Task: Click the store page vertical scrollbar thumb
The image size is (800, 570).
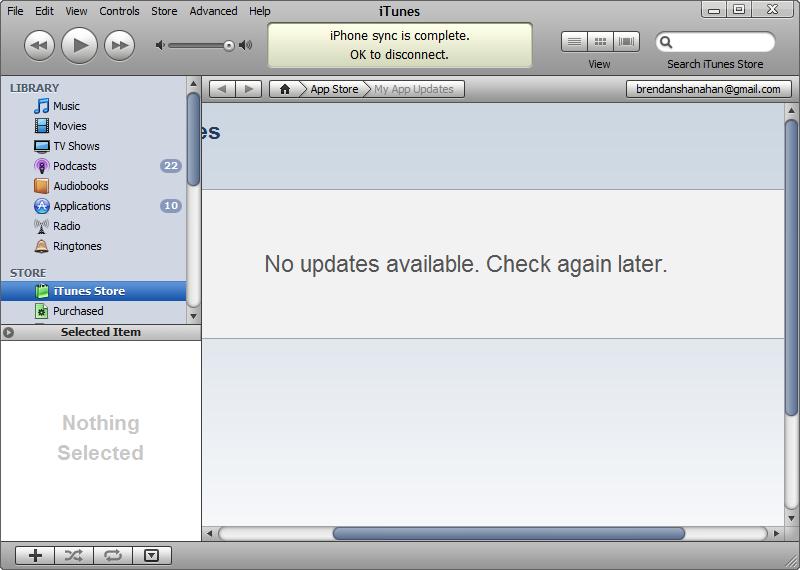Action: tap(791, 267)
